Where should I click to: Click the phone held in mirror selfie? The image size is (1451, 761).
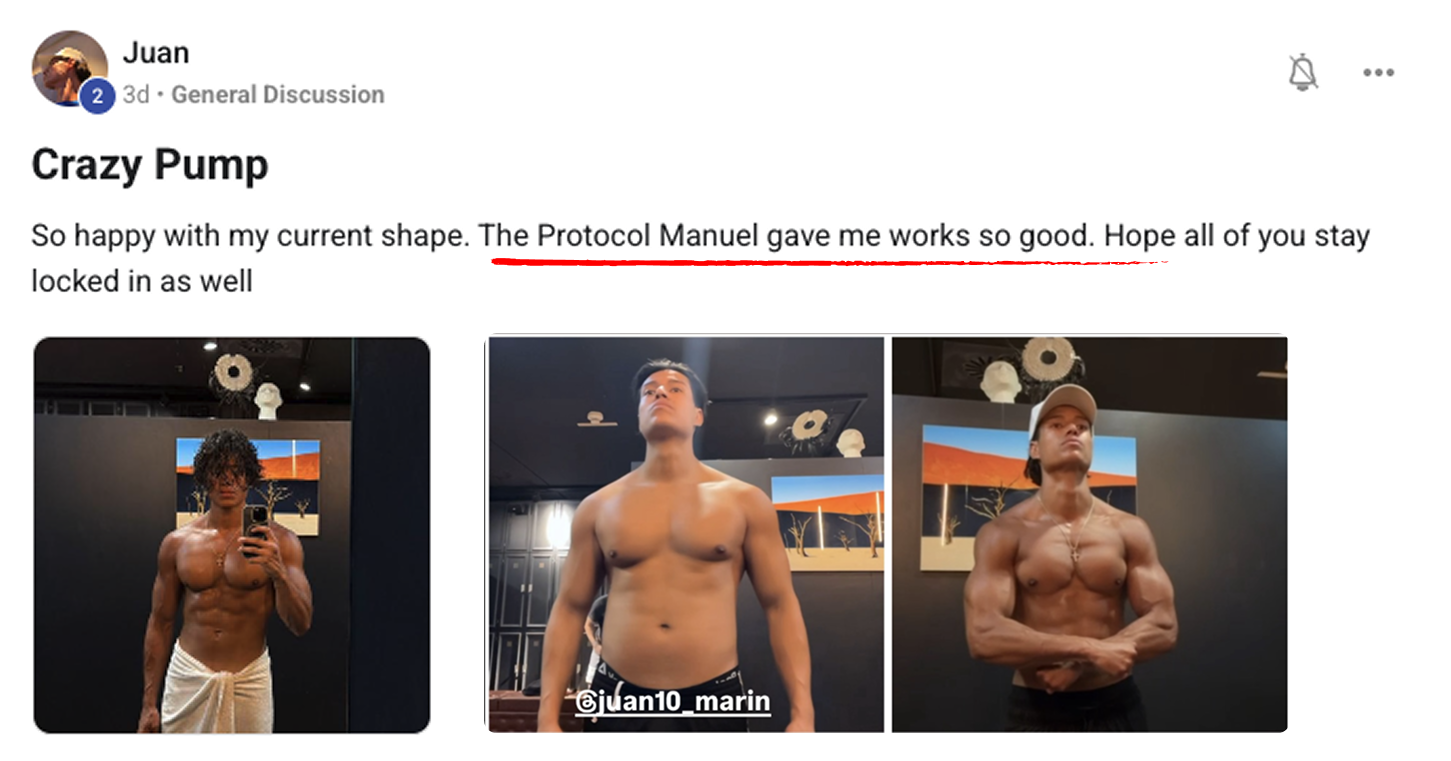pos(256,528)
